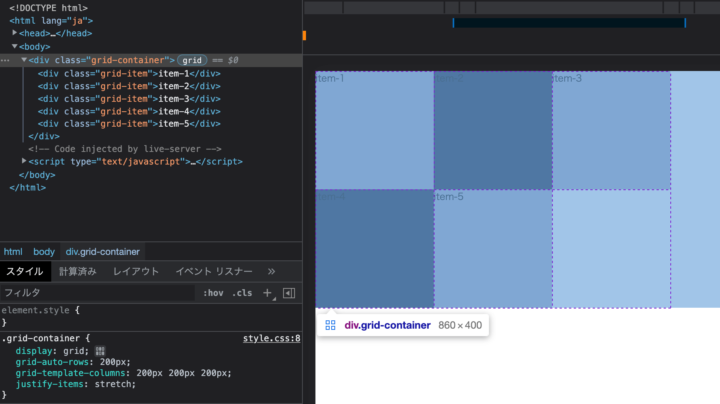This screenshot has height=404, width=720.
Task: Click the item-4 grid cell in the page
Action: click(x=375, y=248)
